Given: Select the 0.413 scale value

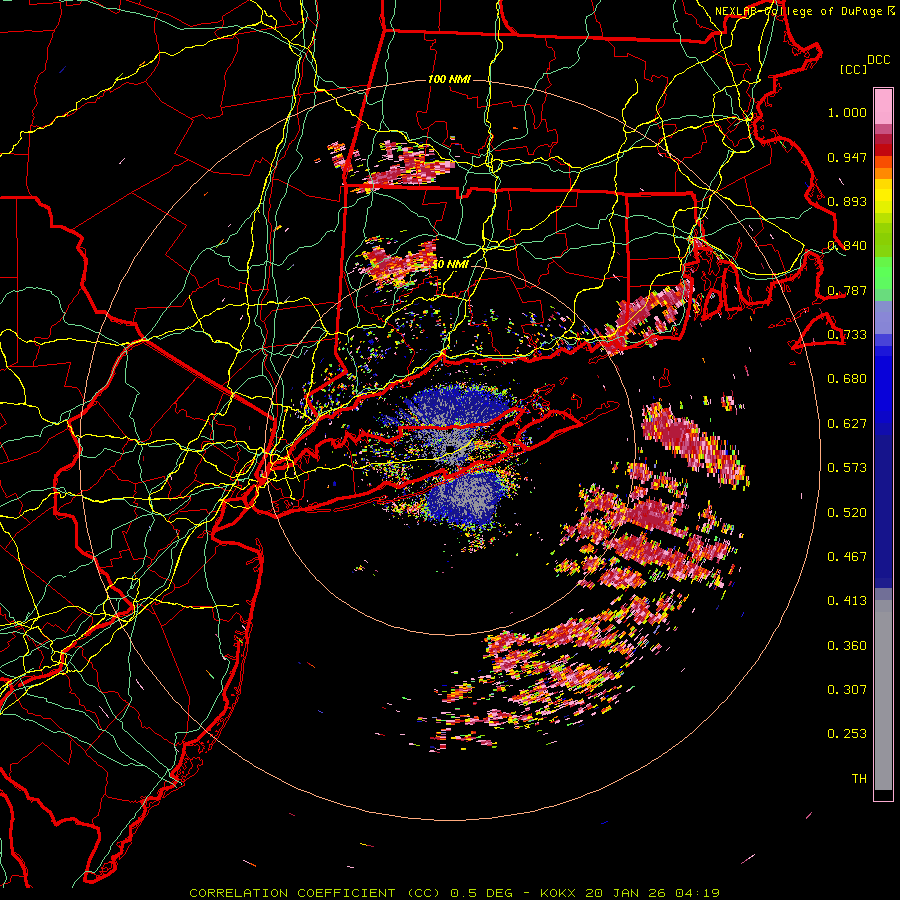Looking at the screenshot, I should click(x=847, y=601).
